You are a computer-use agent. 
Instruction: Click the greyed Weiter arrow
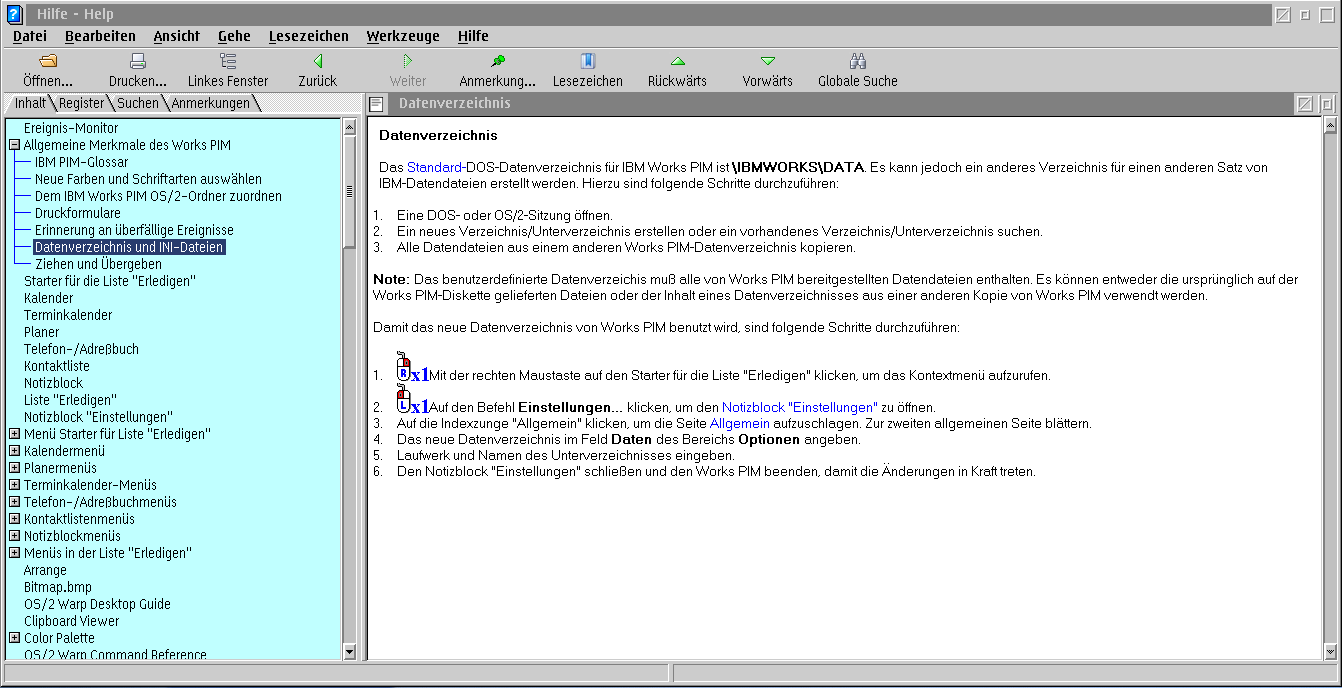click(408, 61)
